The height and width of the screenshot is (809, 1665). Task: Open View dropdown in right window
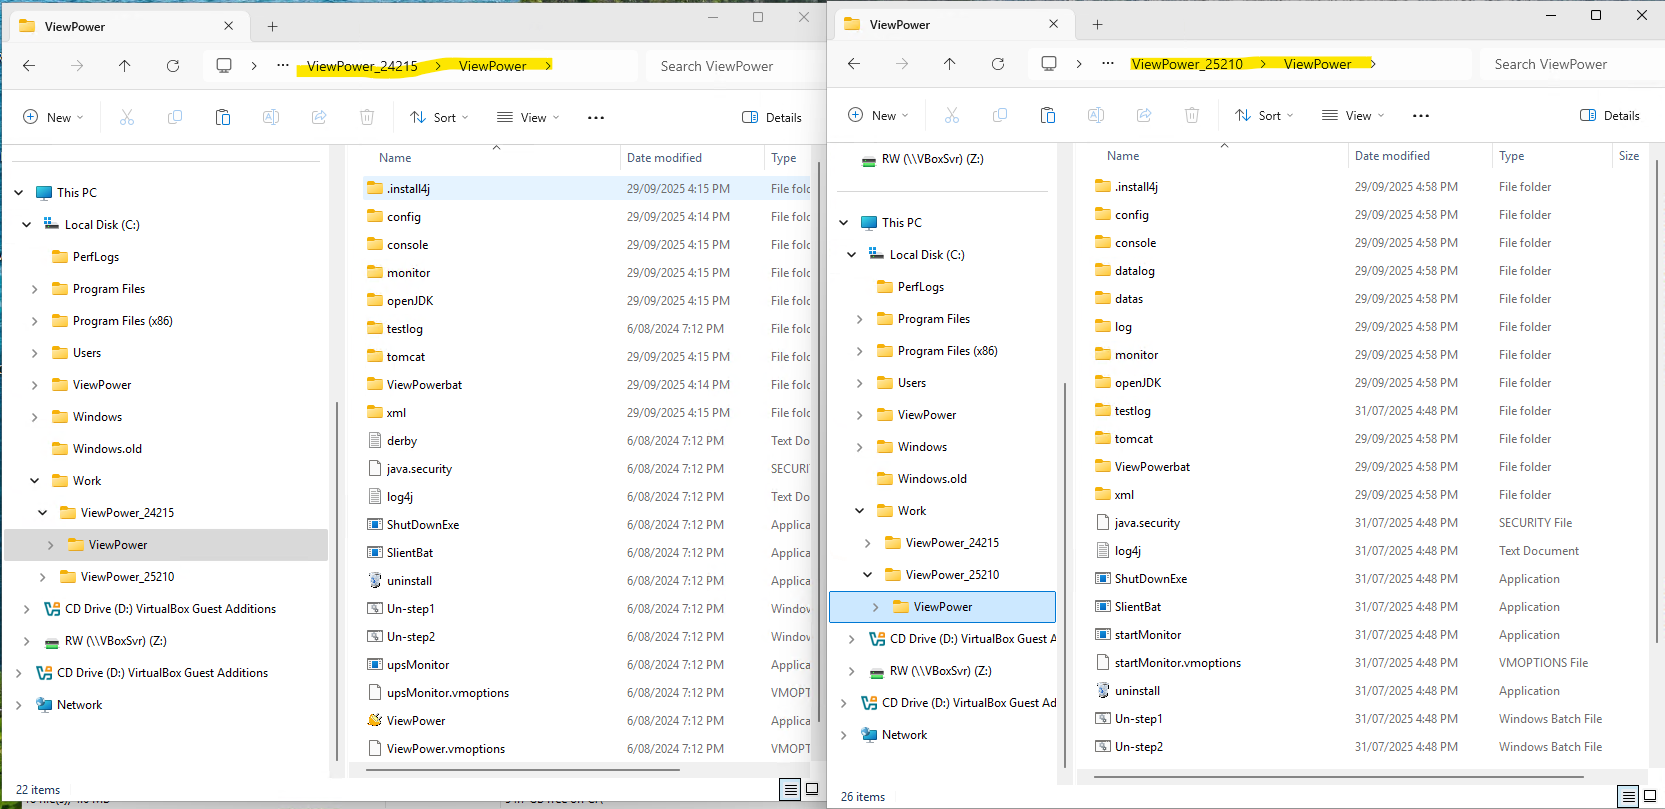1353,116
